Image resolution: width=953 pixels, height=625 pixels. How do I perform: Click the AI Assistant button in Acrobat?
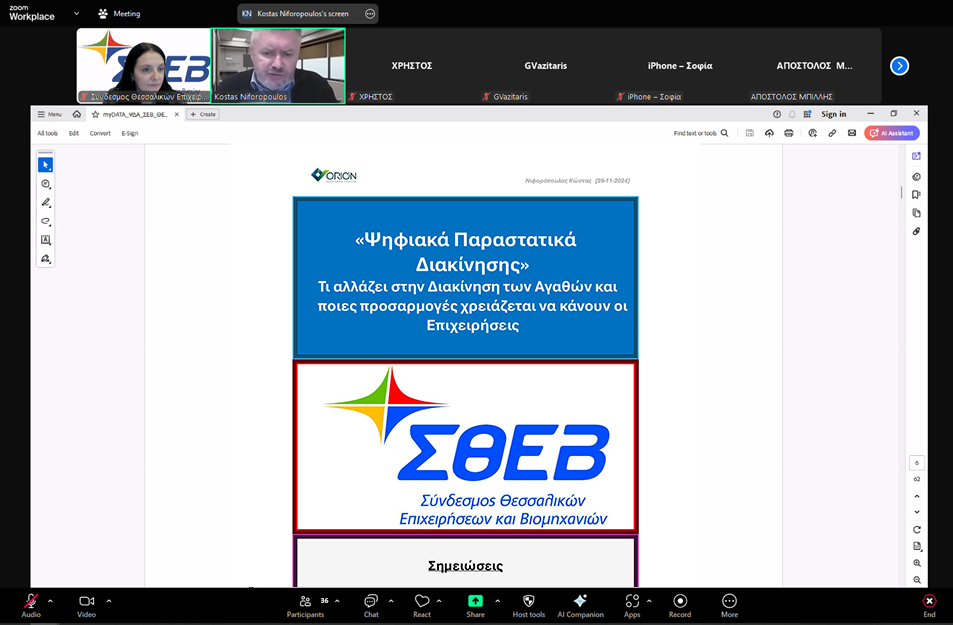pyautogui.click(x=892, y=133)
